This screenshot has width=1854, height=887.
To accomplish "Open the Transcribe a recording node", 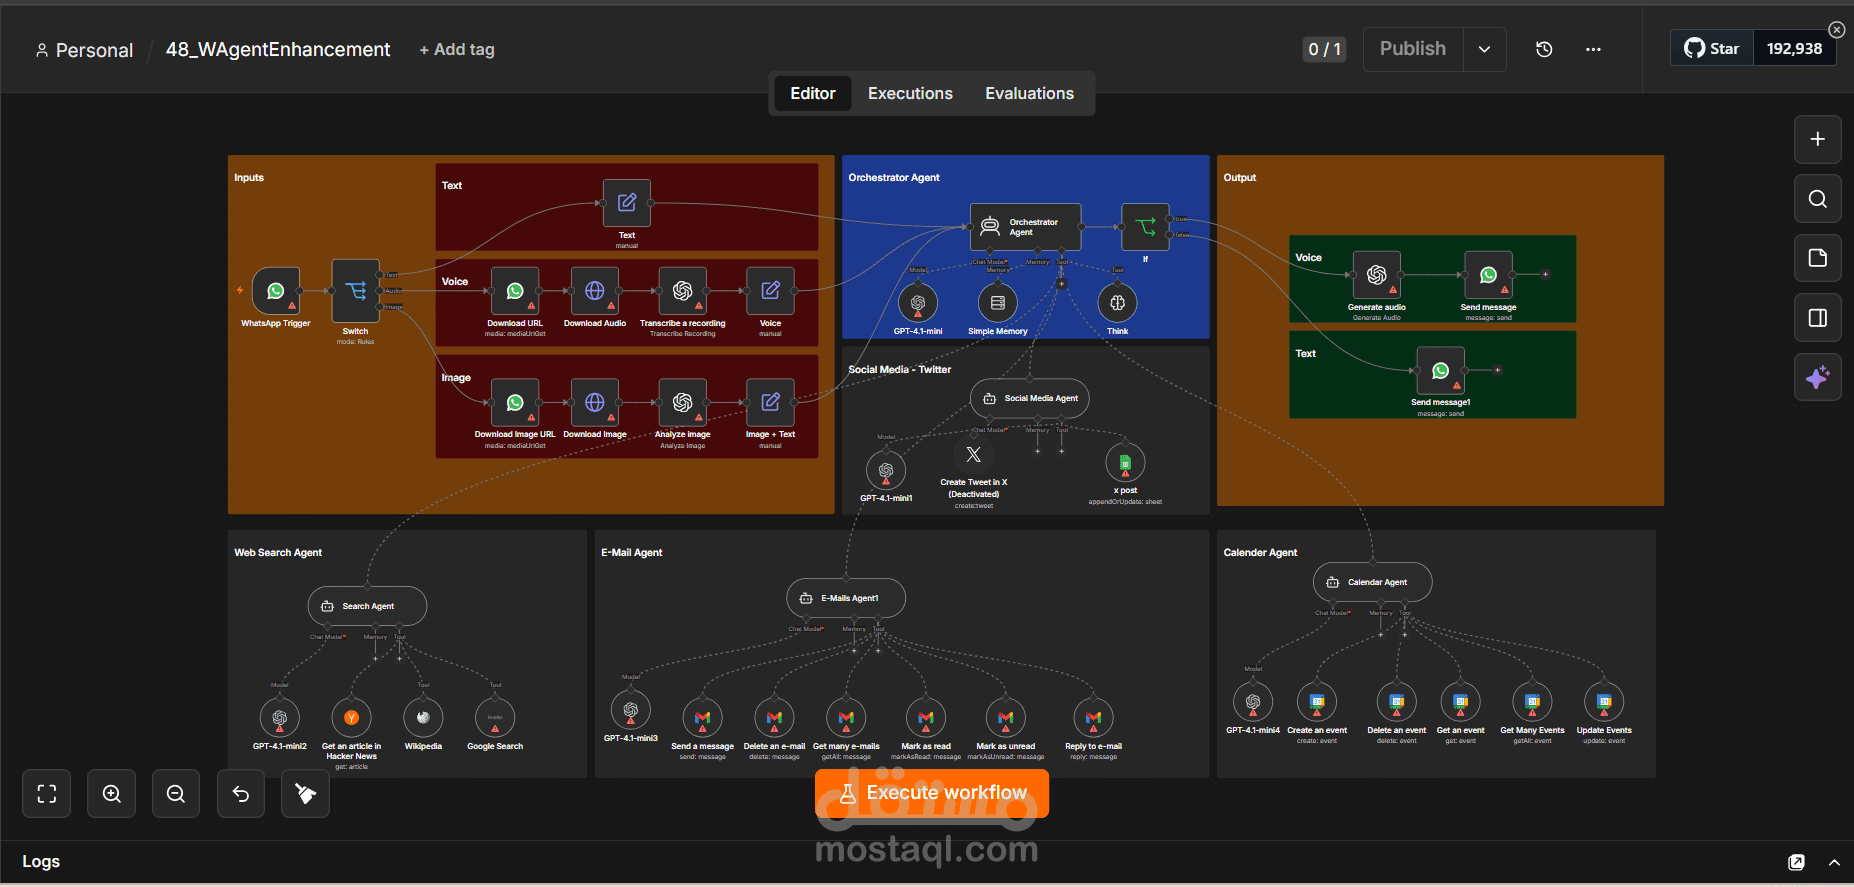I will [x=683, y=291].
